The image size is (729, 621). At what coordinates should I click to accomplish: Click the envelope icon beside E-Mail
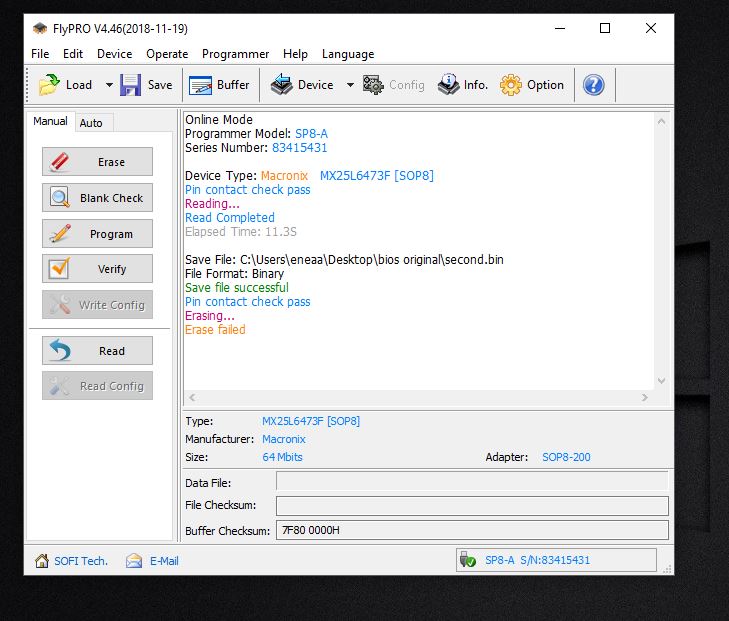(134, 561)
